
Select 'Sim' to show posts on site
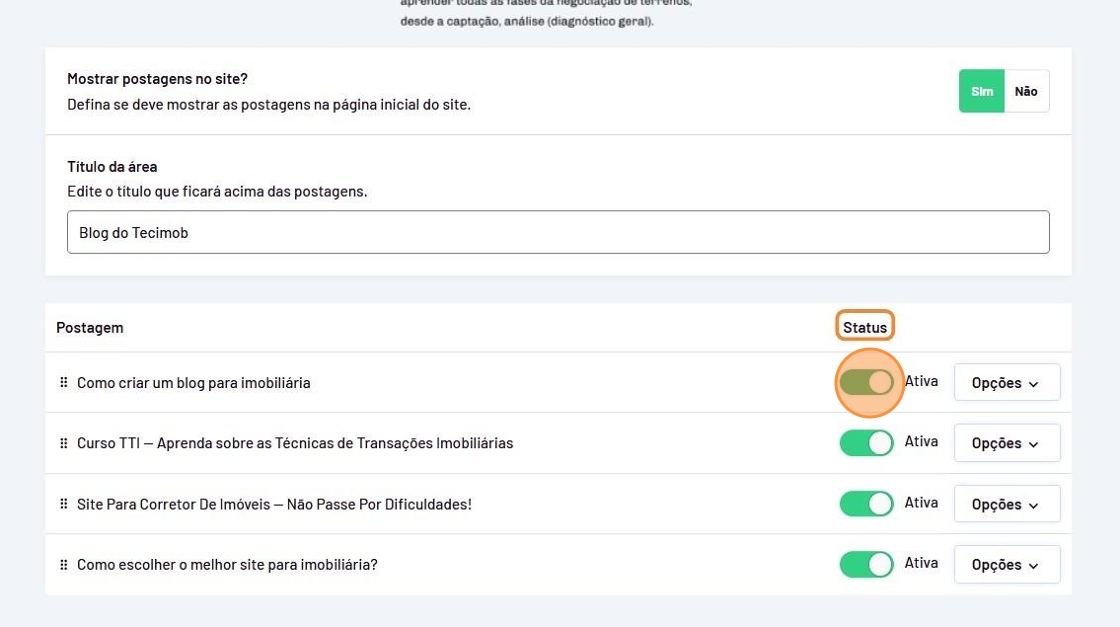click(982, 91)
